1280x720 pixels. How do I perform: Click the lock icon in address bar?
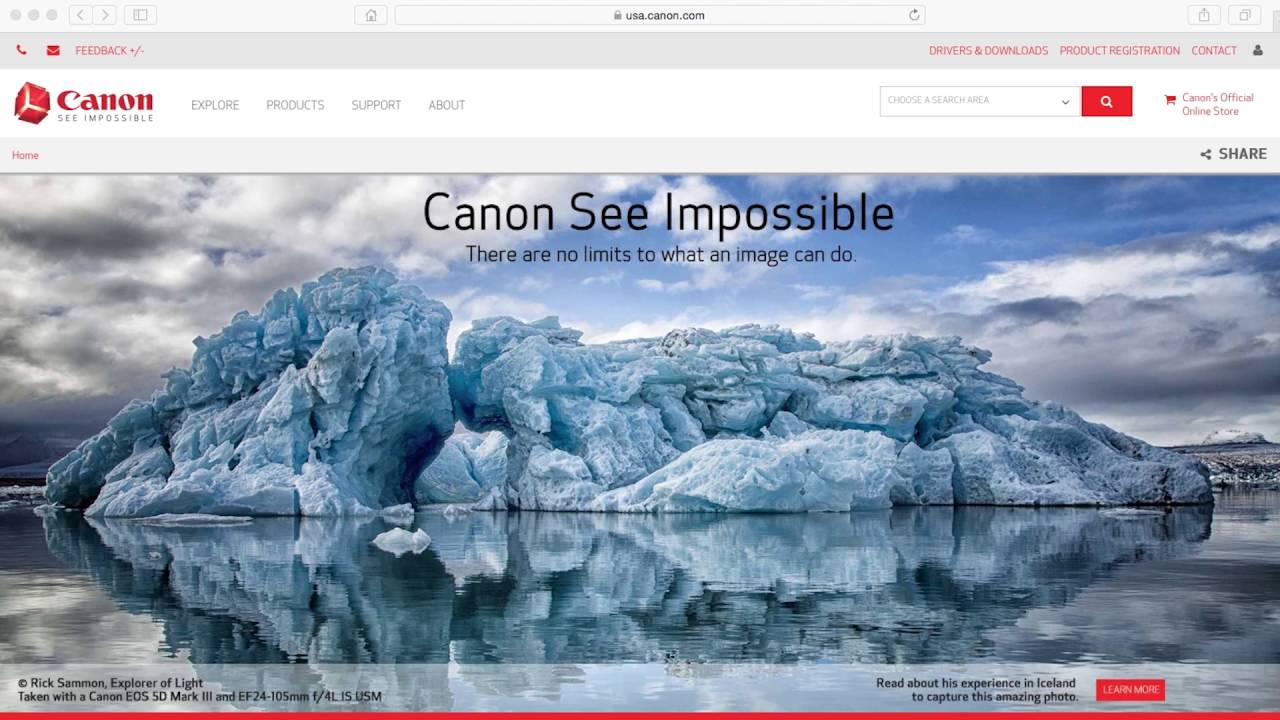[x=618, y=15]
